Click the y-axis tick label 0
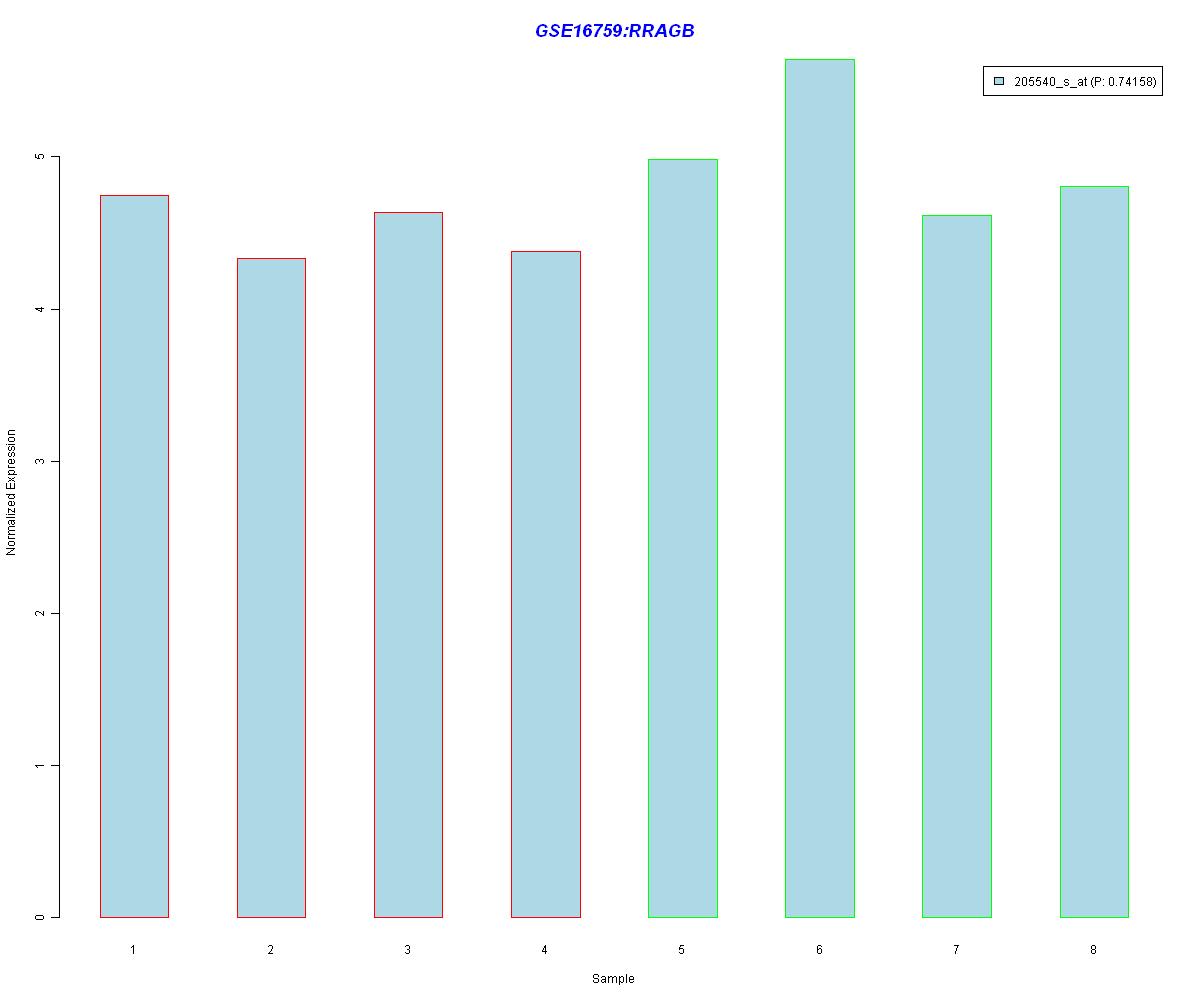1200x1000 pixels. click(x=42, y=917)
